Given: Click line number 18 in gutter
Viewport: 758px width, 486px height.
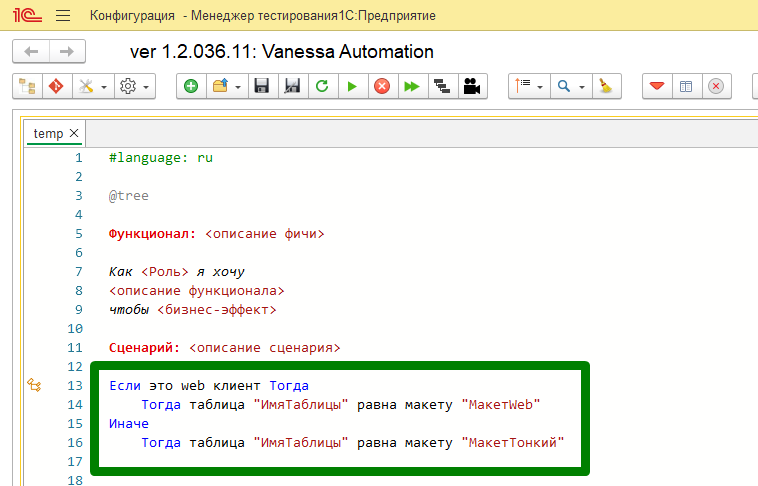Looking at the screenshot, I should (x=75, y=480).
